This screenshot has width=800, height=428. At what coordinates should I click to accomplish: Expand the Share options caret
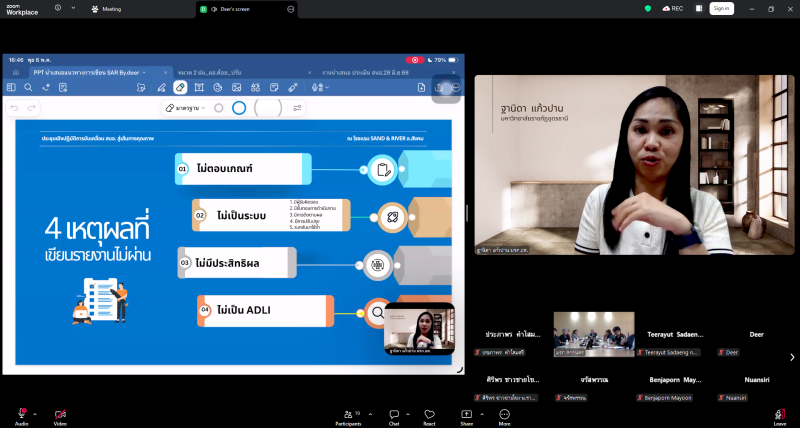pos(482,414)
